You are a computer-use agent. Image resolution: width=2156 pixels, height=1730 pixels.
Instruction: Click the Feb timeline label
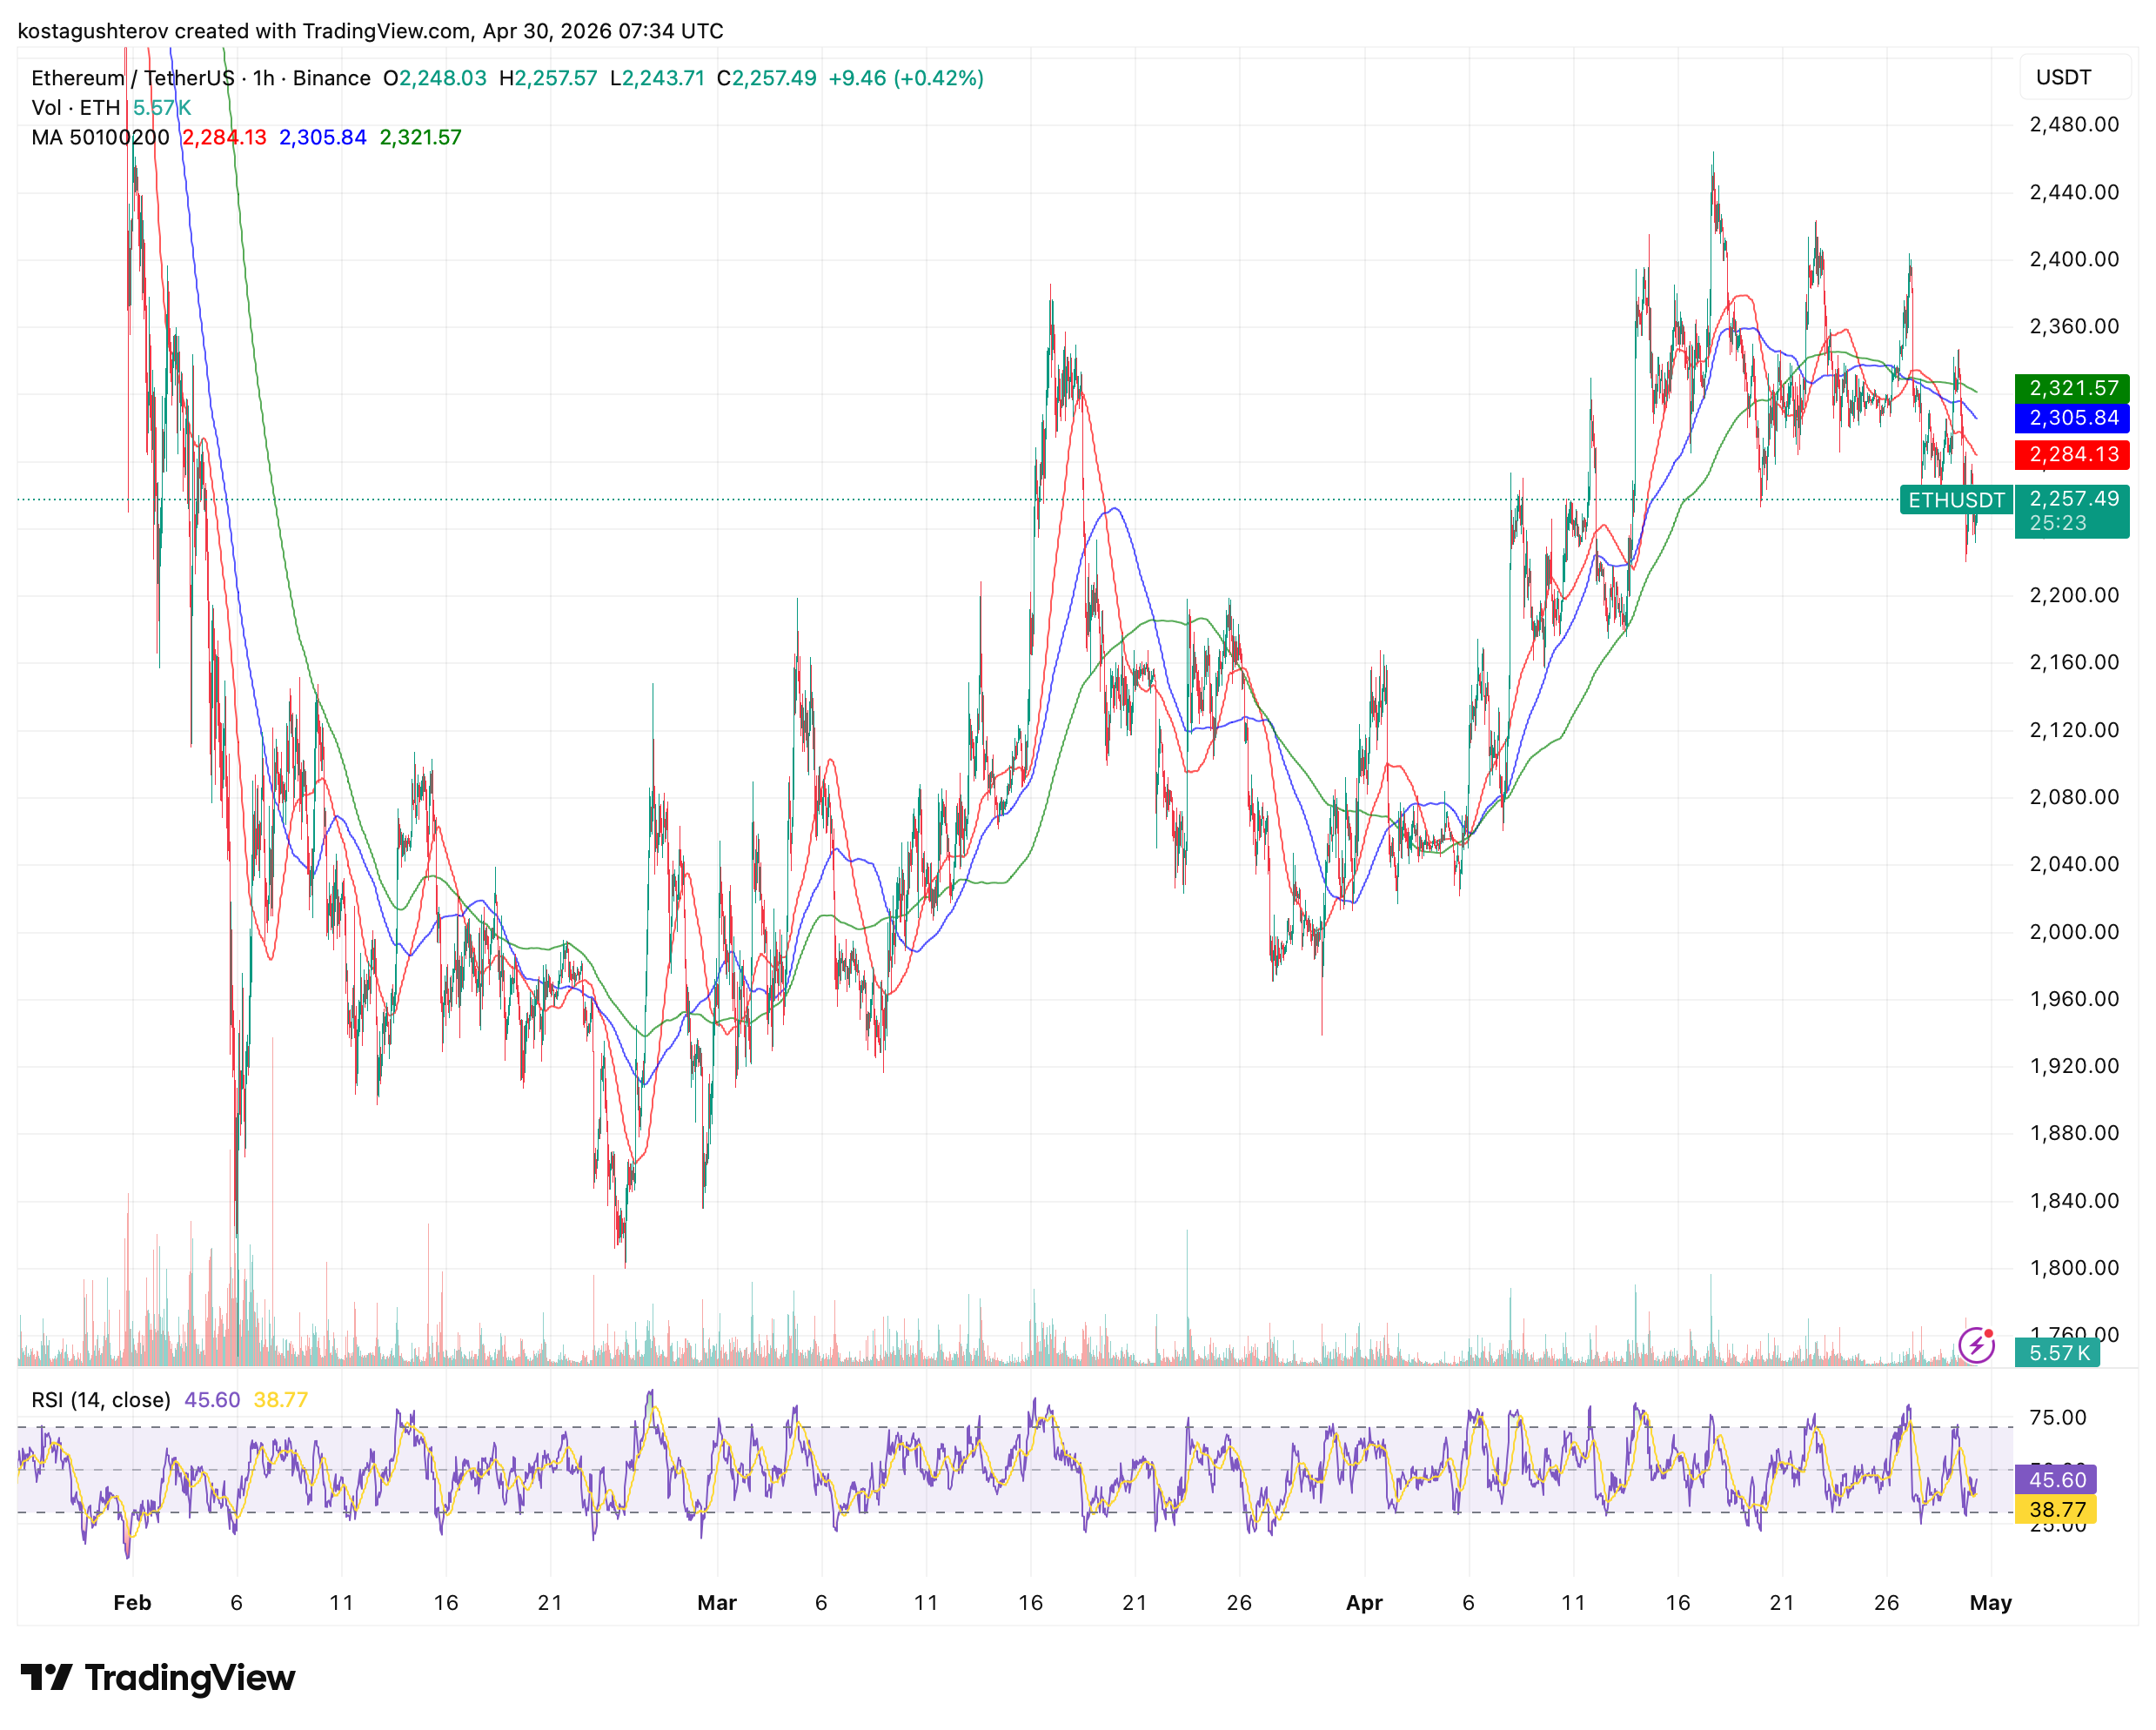pyautogui.click(x=132, y=1602)
